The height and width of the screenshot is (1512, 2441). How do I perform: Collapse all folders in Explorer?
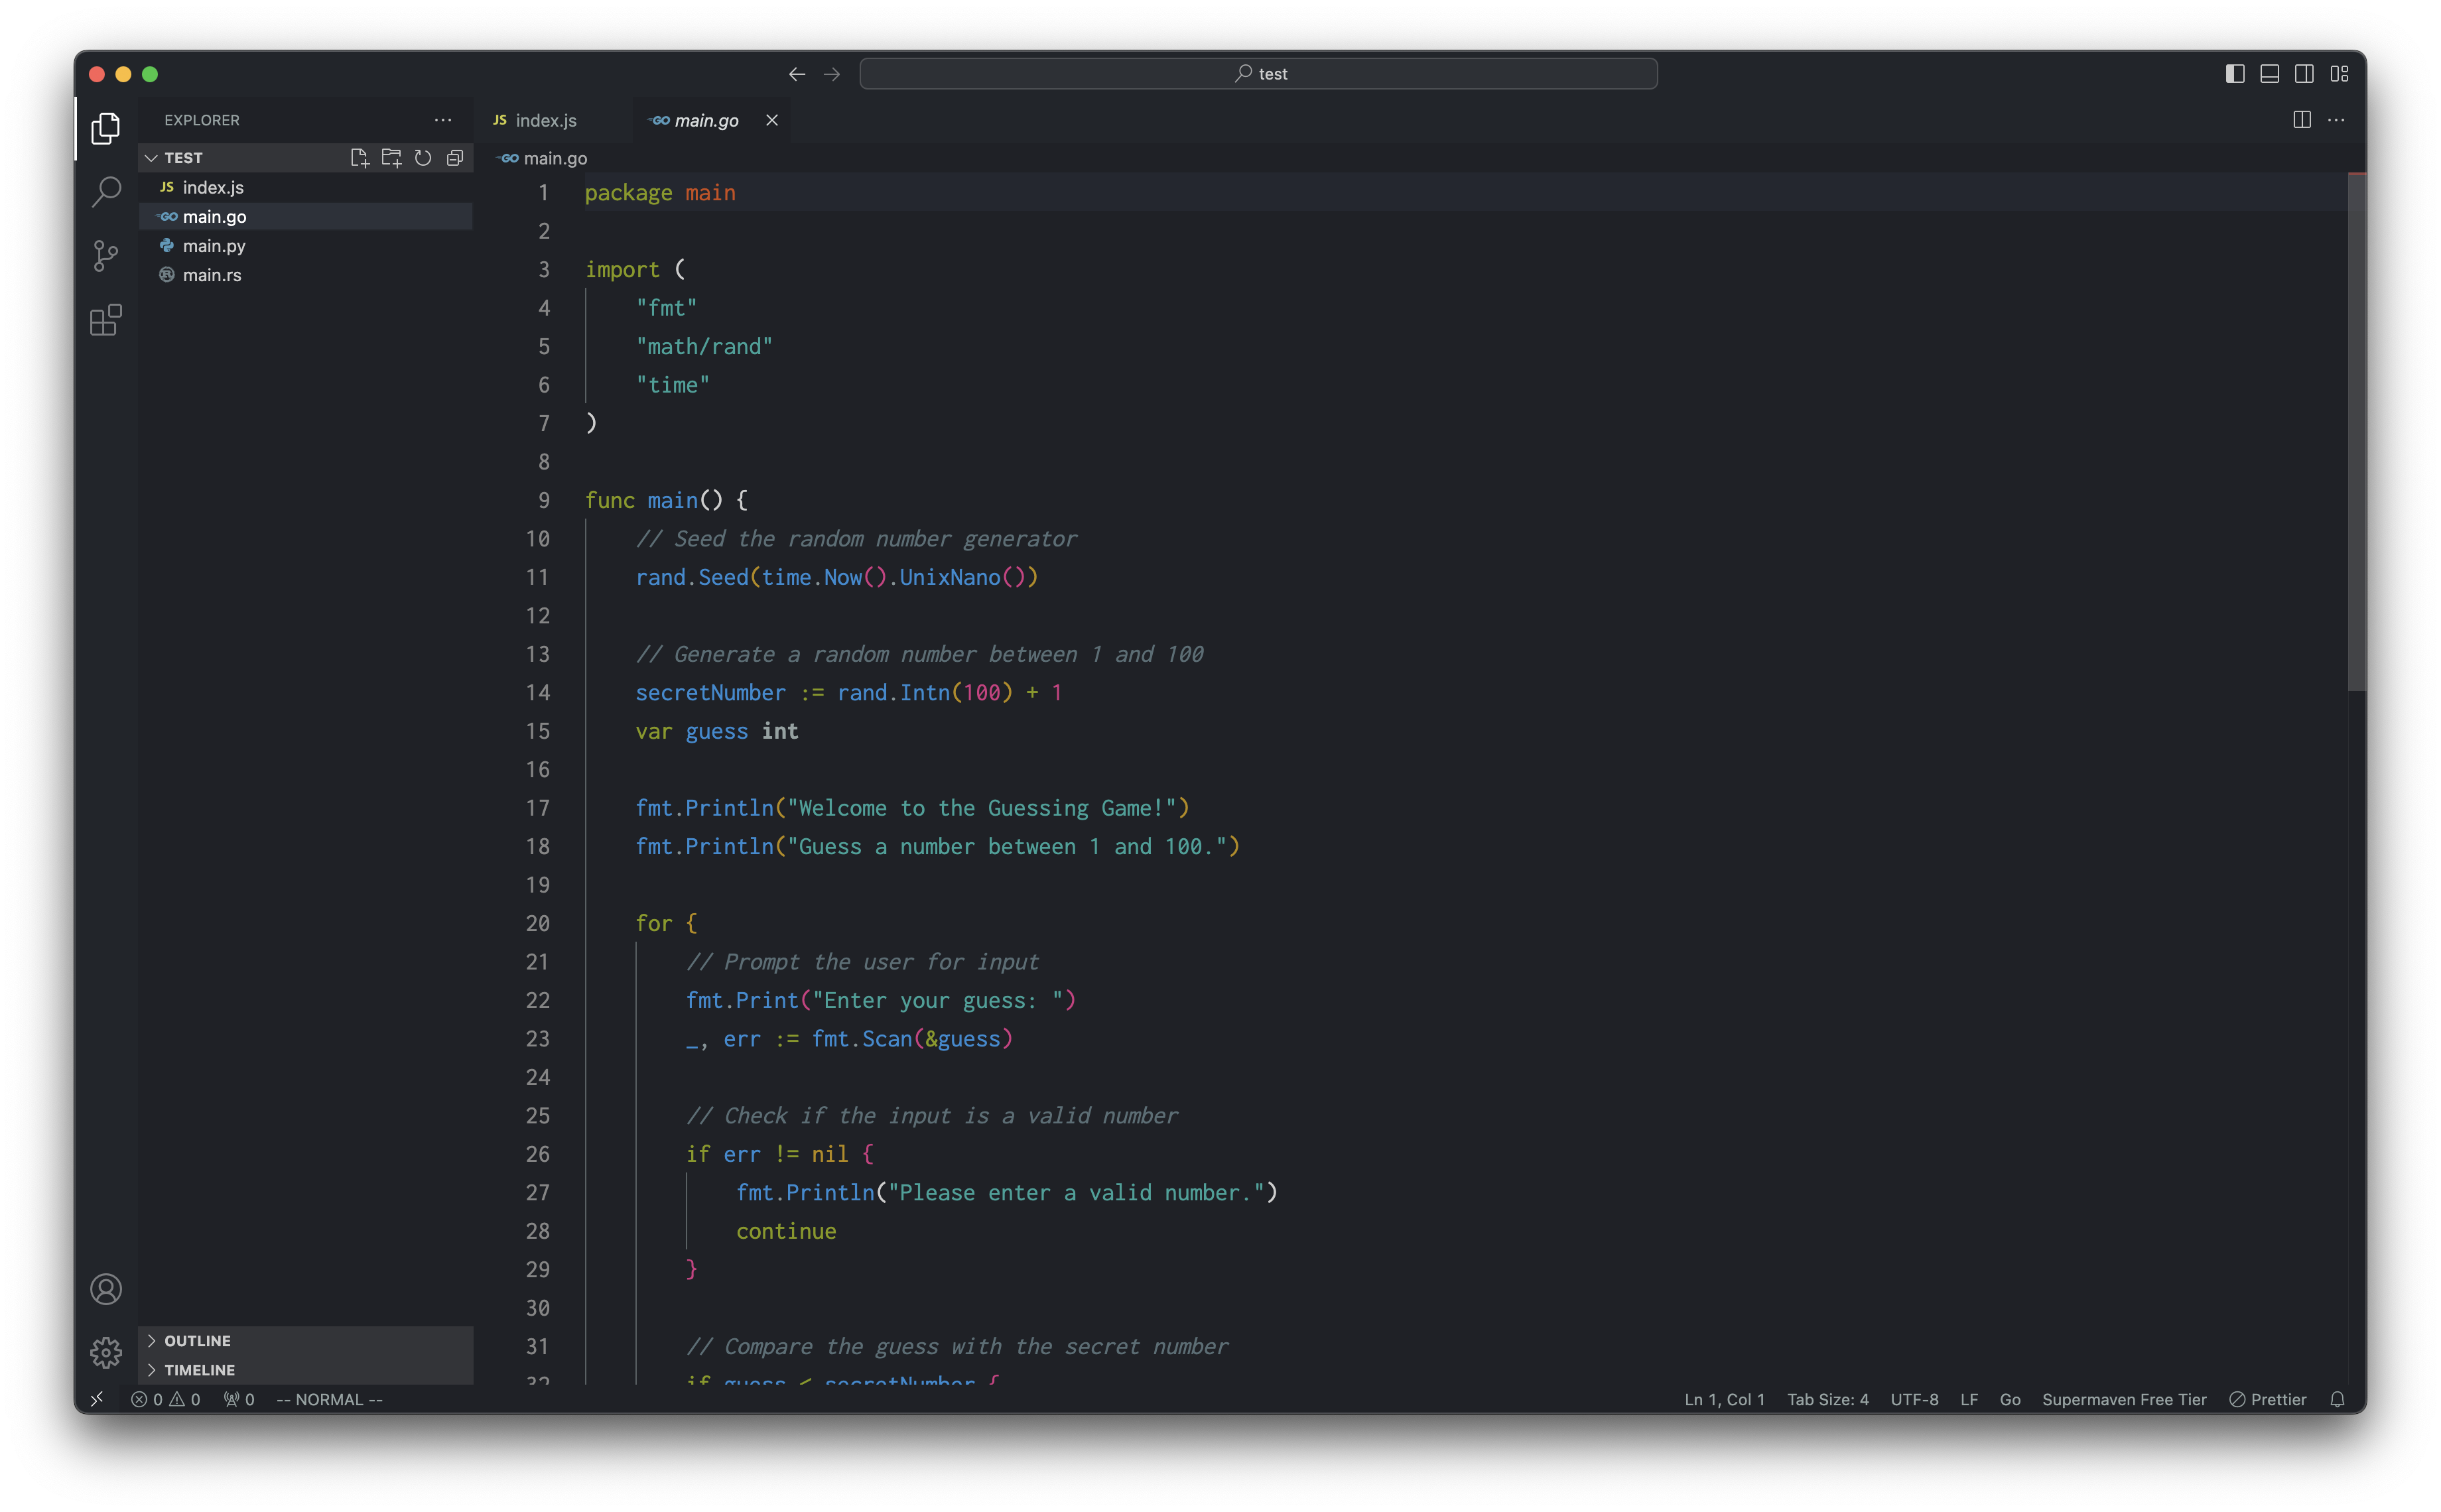(455, 158)
